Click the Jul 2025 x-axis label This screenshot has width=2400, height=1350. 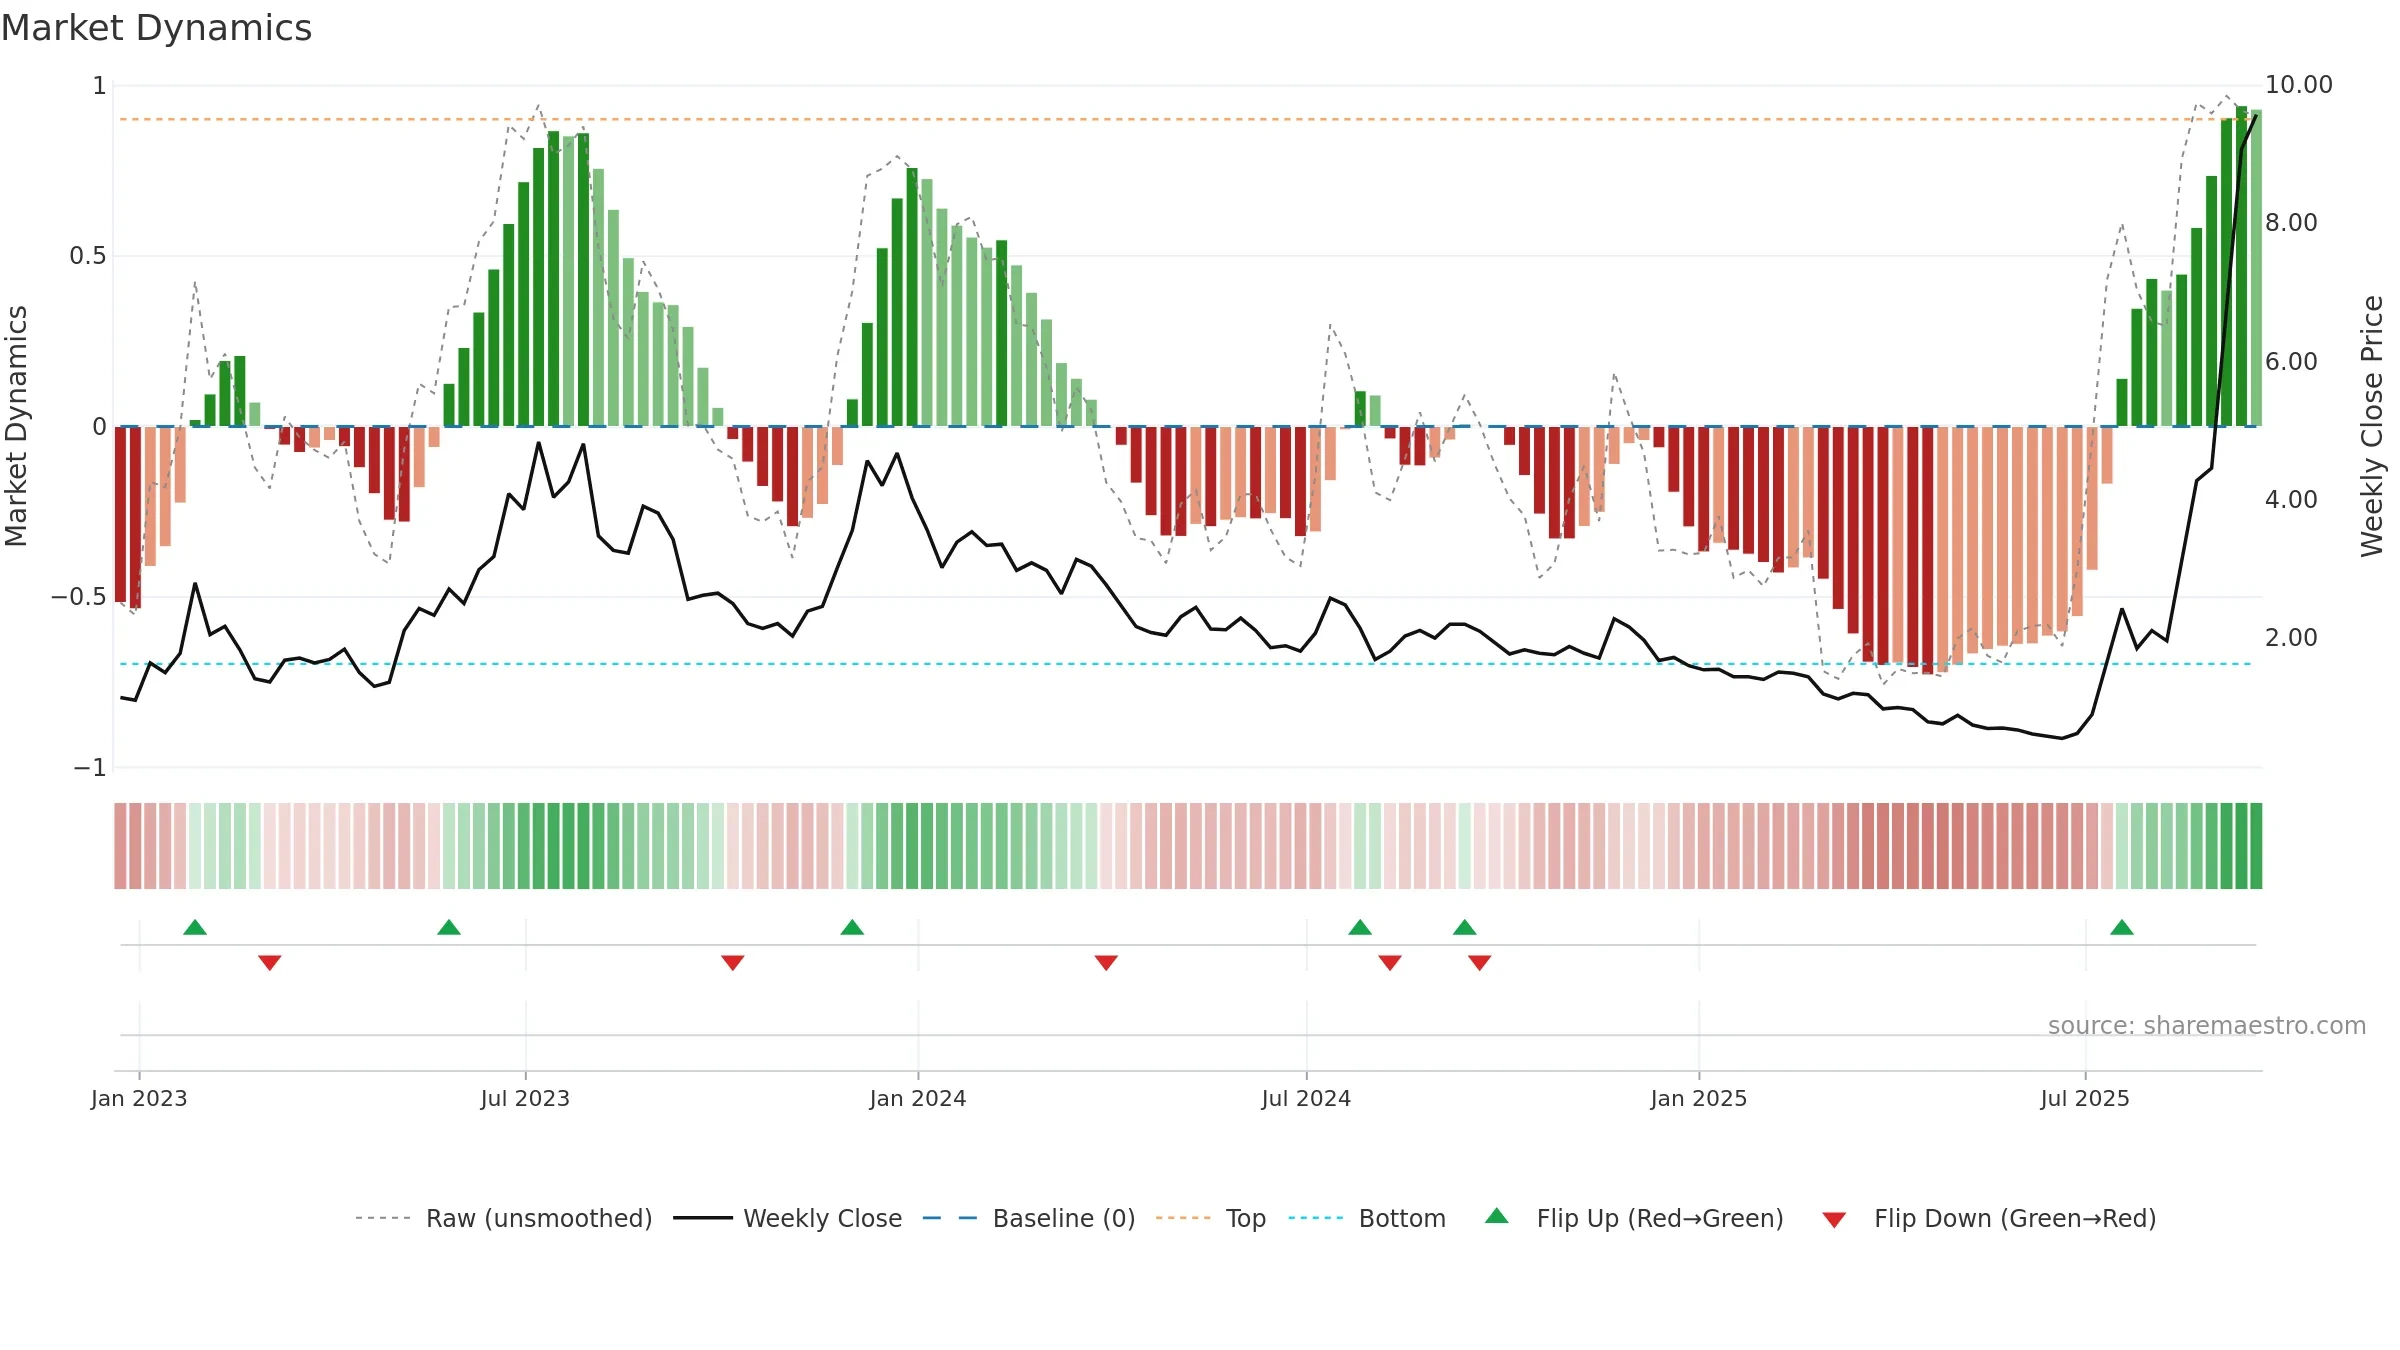(x=2085, y=1098)
